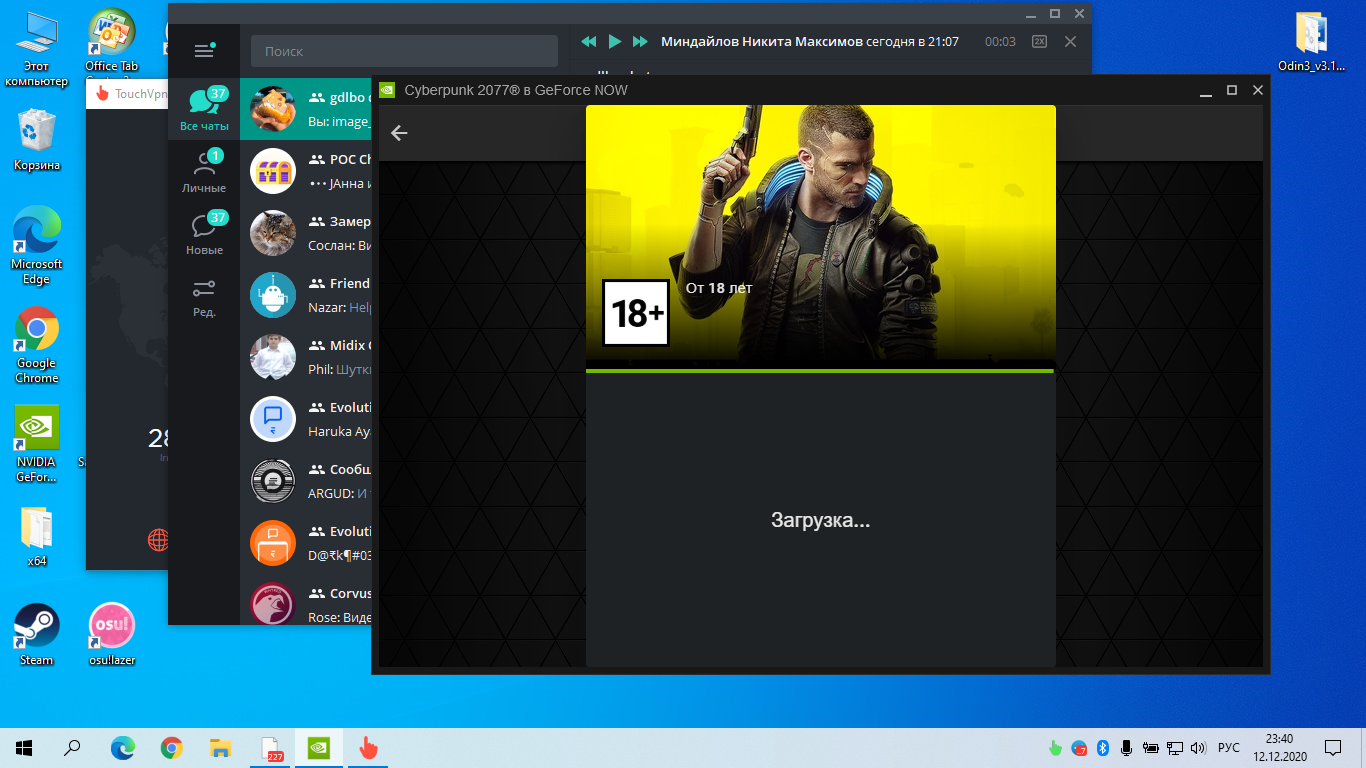Open the Odin3 folder on desktop
Screen dimensions: 1366x768
coord(1311,42)
